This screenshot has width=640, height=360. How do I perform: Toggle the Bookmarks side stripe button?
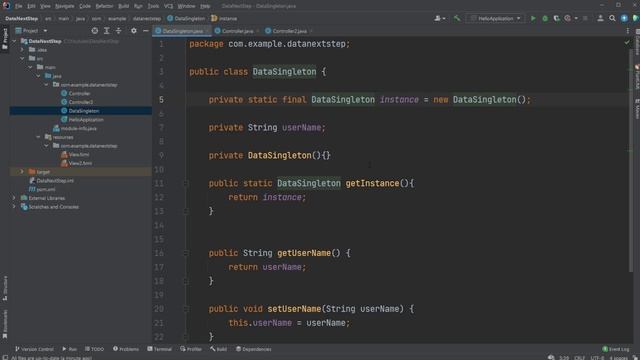[x=5, y=324]
